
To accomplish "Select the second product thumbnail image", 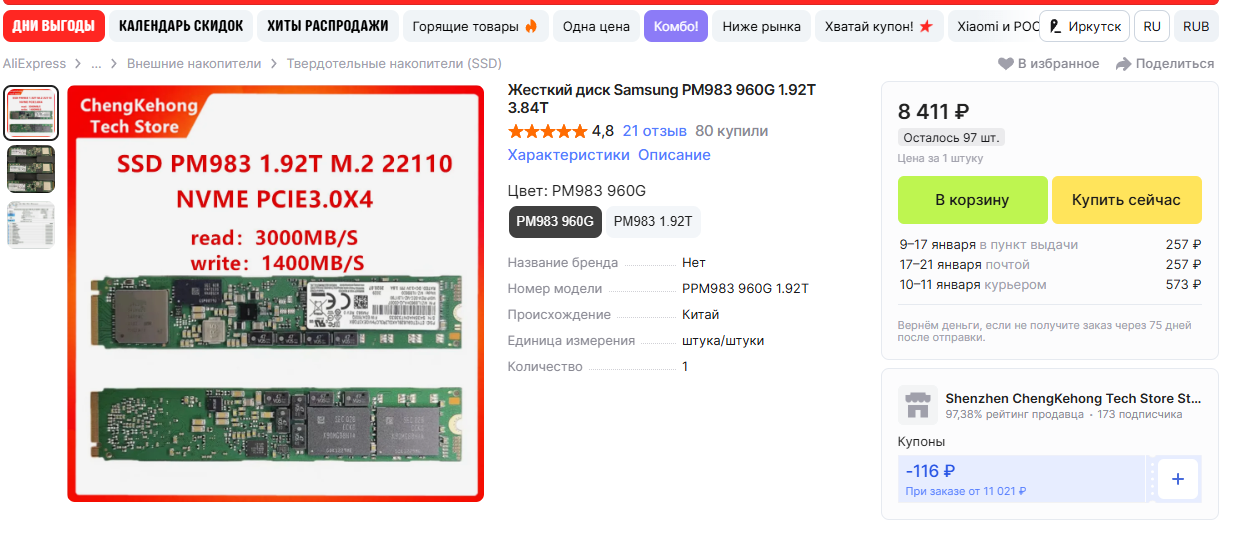I will coord(31,169).
